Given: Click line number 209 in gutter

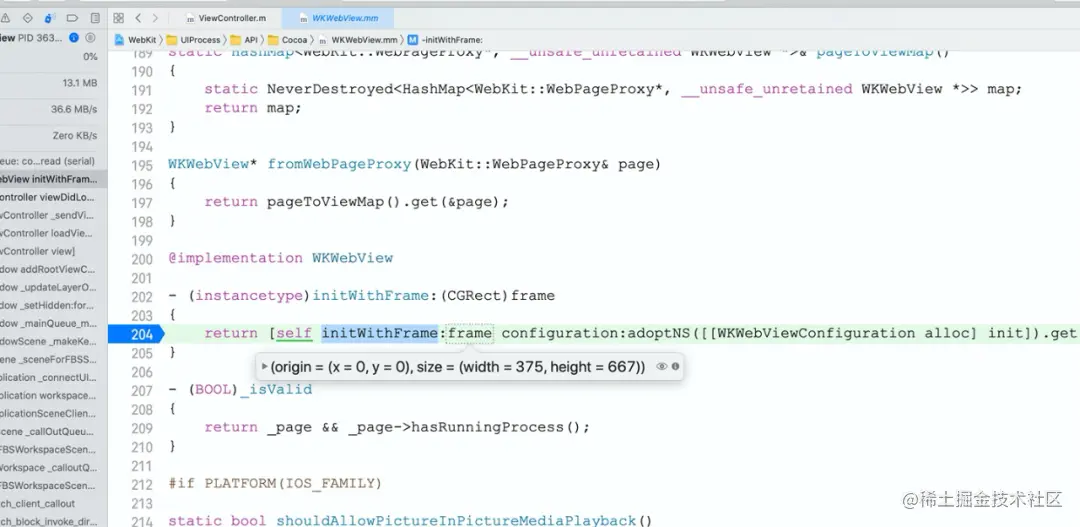Looking at the screenshot, I should coord(141,428).
